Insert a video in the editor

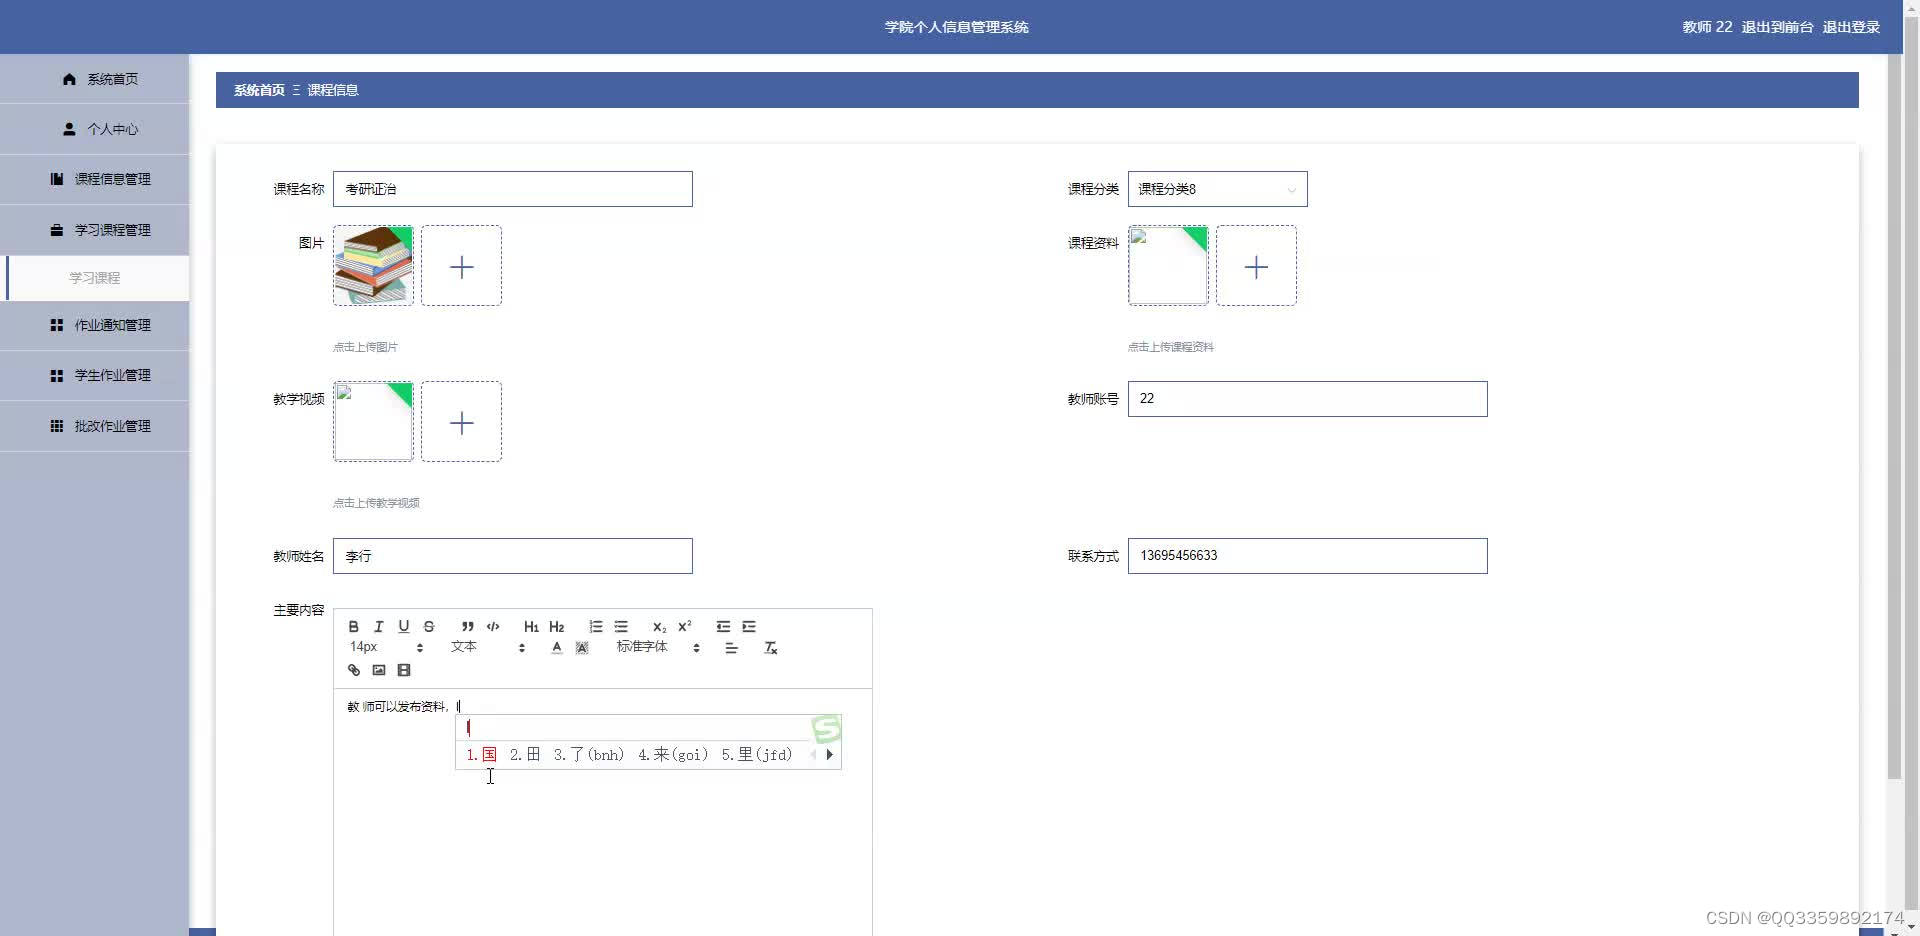click(404, 670)
